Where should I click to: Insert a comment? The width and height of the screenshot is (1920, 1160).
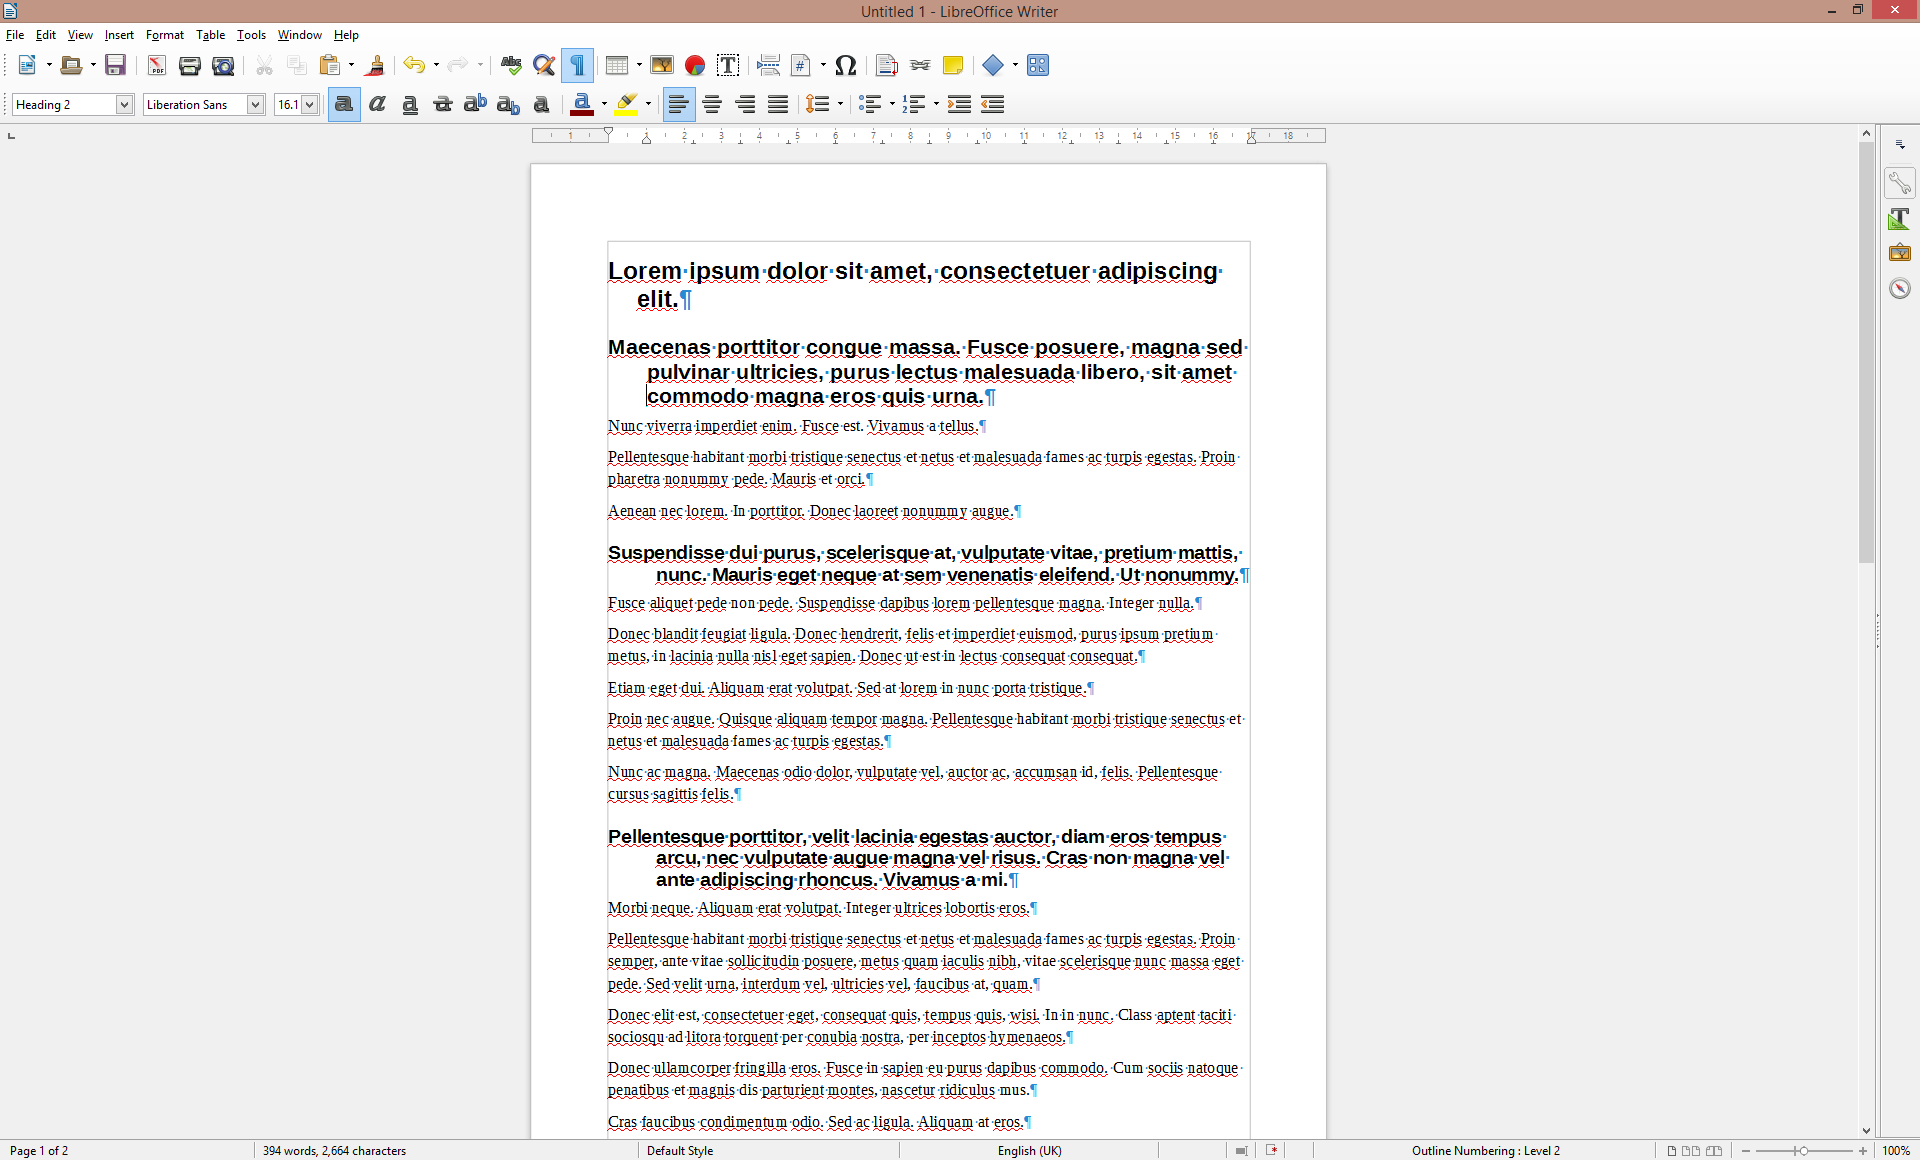point(953,65)
